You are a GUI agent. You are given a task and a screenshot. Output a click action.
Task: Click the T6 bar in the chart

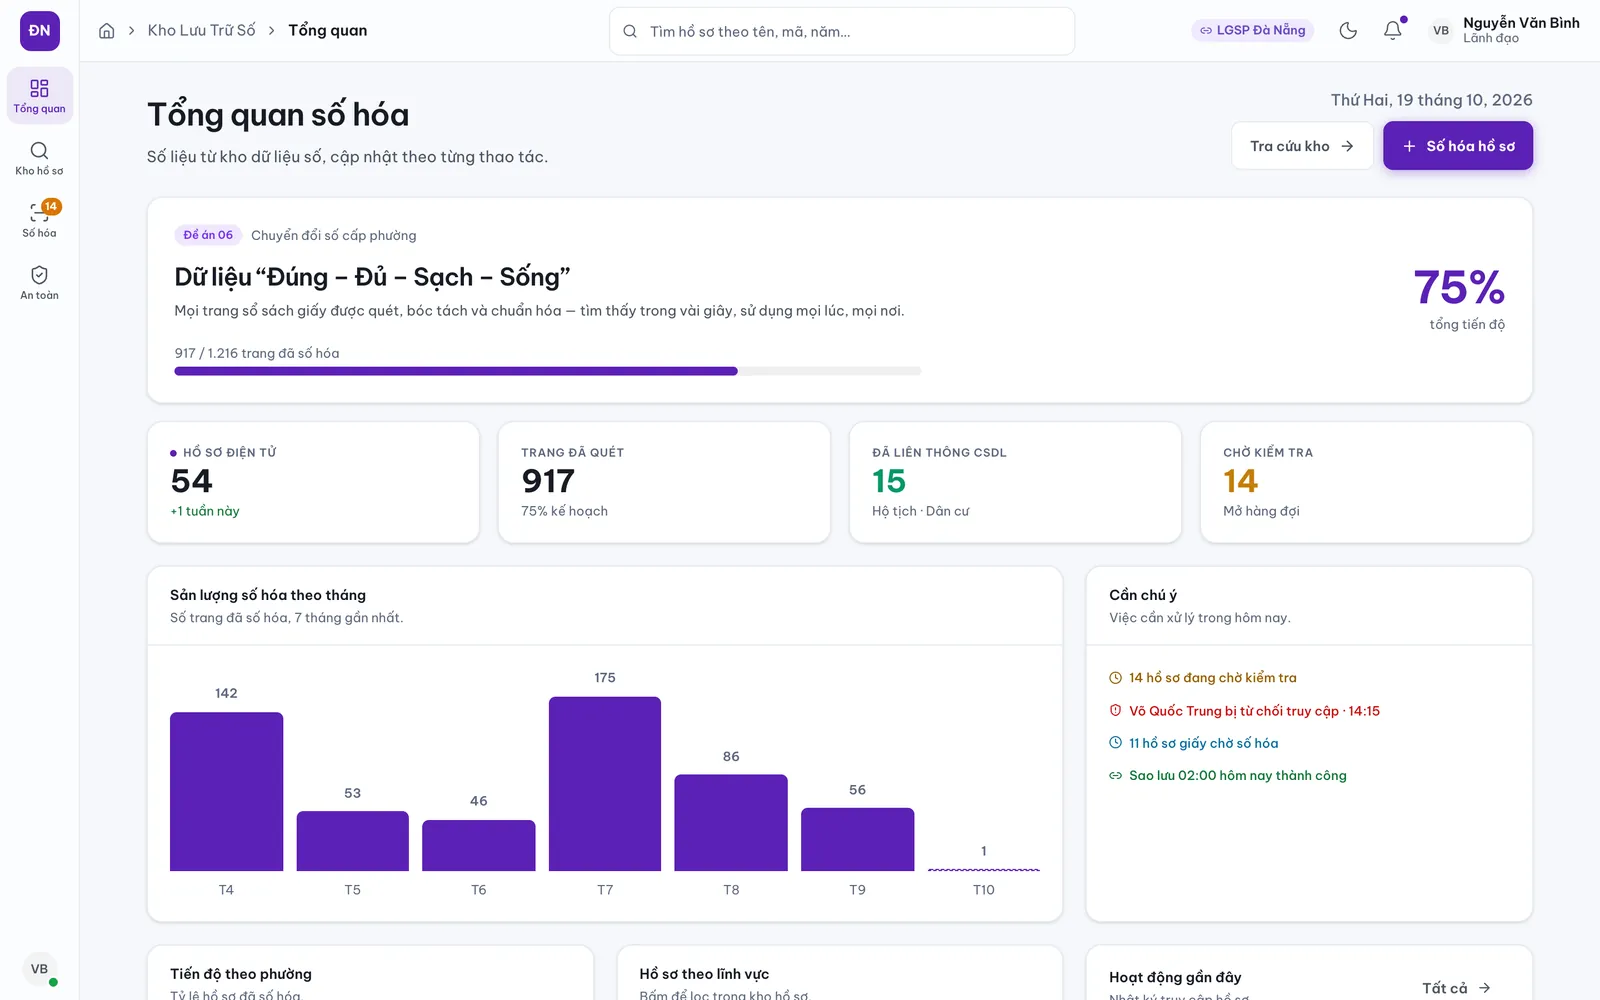(479, 845)
